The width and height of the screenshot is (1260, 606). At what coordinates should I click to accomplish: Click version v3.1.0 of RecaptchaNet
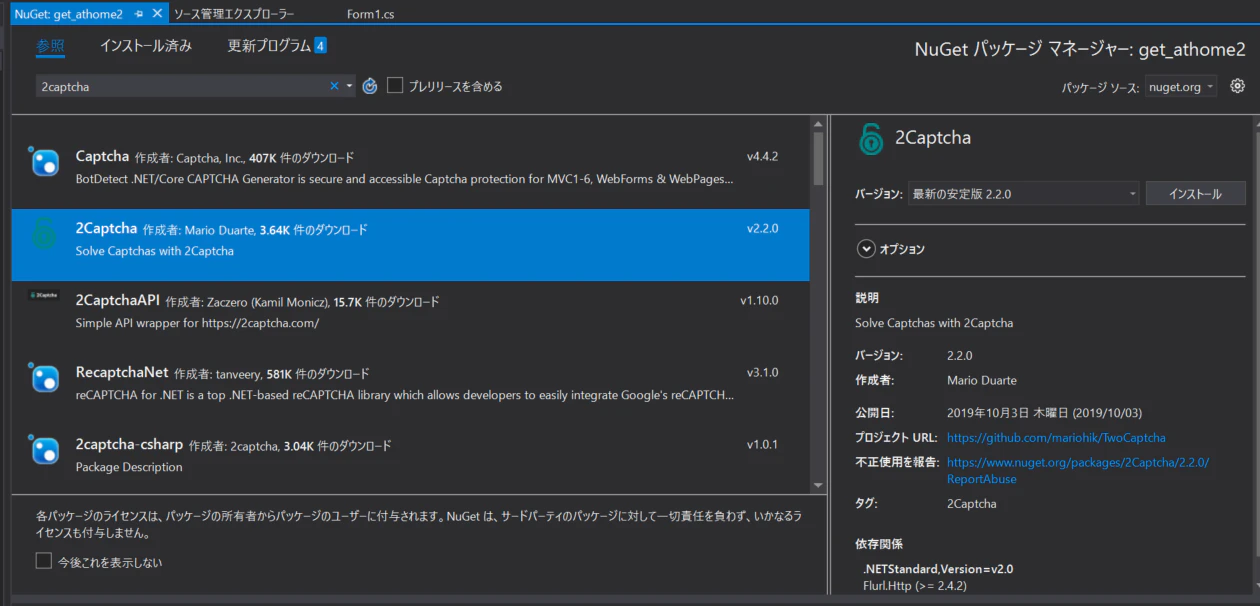[x=762, y=373]
